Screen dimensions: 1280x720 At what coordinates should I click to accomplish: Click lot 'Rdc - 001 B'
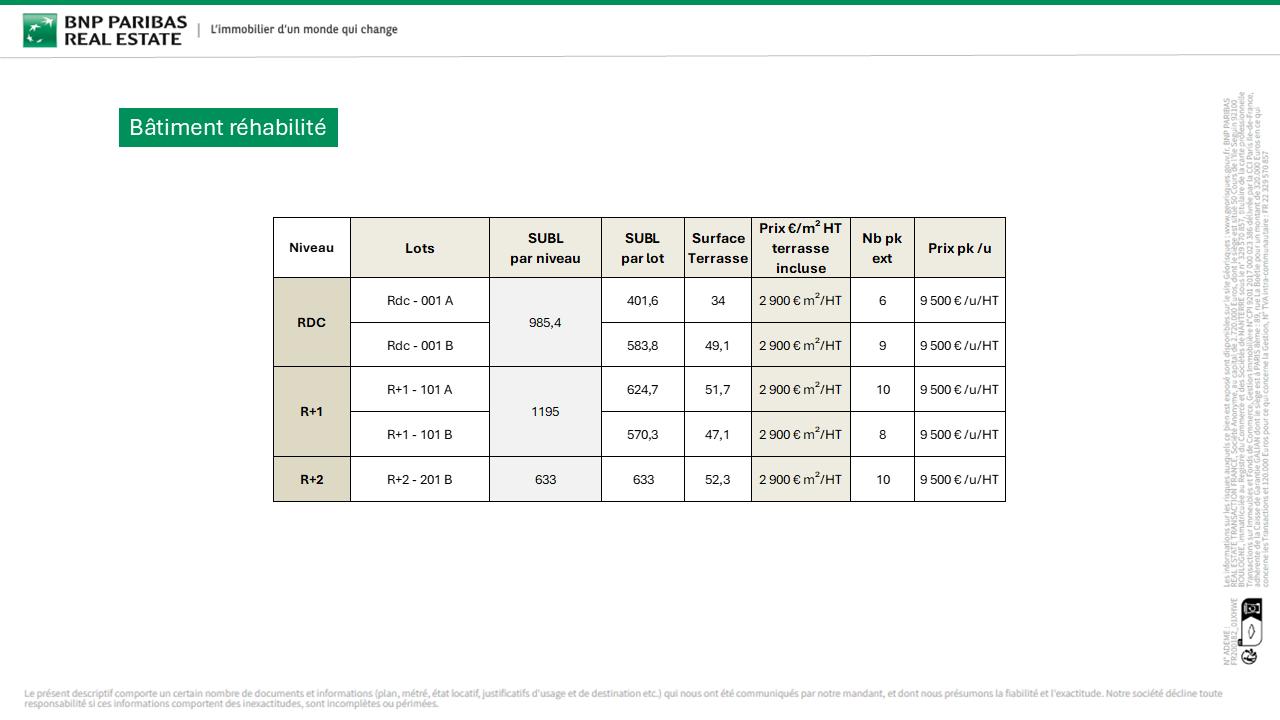(x=420, y=345)
